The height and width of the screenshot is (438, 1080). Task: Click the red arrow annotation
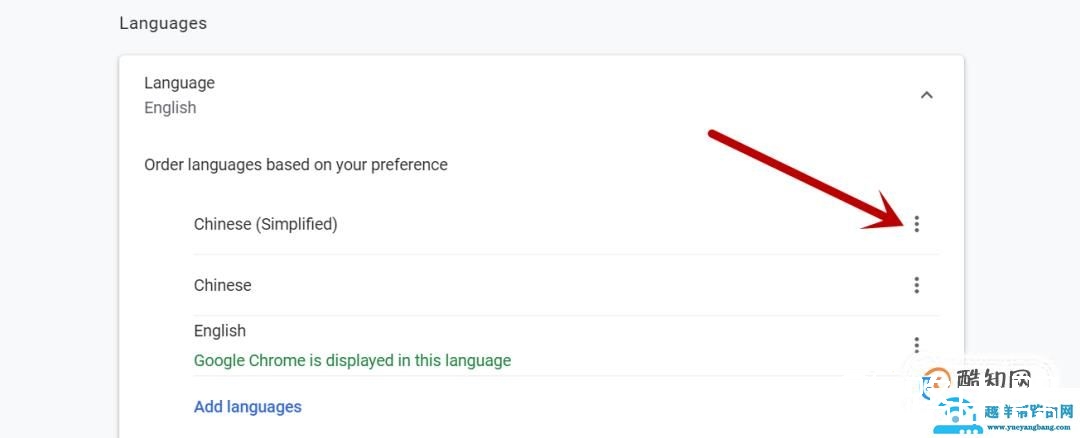tap(800, 177)
